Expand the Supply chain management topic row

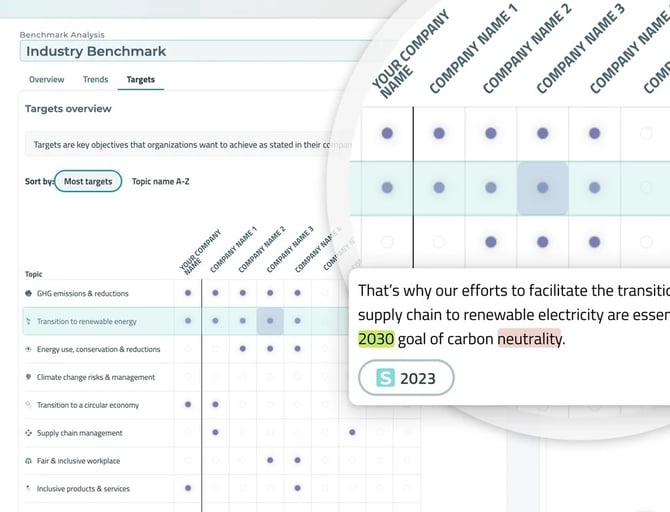(x=79, y=433)
